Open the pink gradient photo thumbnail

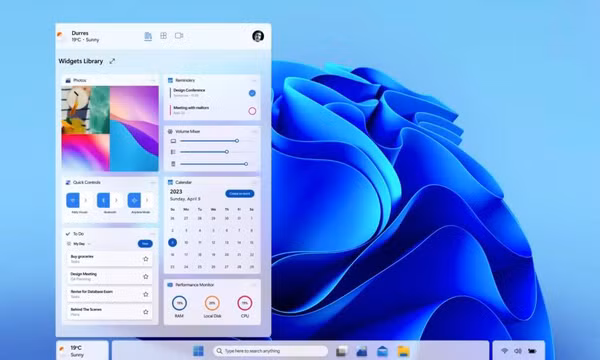tap(86, 152)
